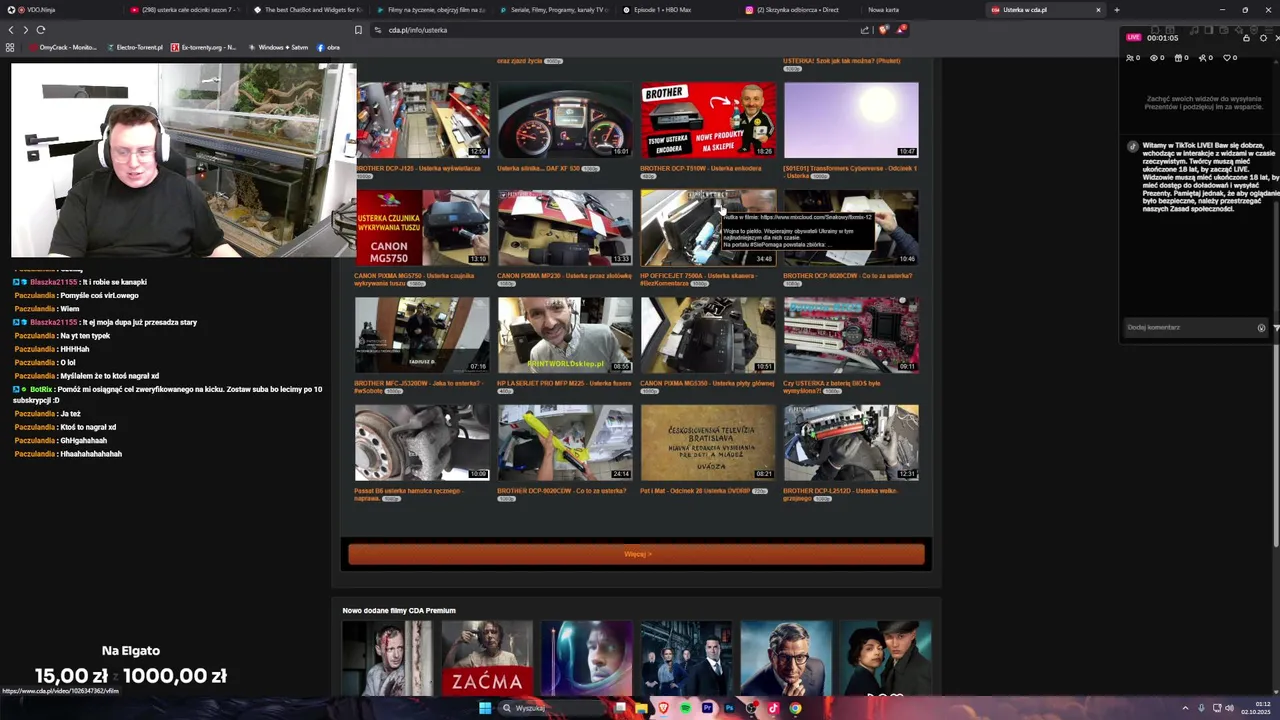
Task: Open TikTok Live Studio from the taskbar
Action: point(773,708)
